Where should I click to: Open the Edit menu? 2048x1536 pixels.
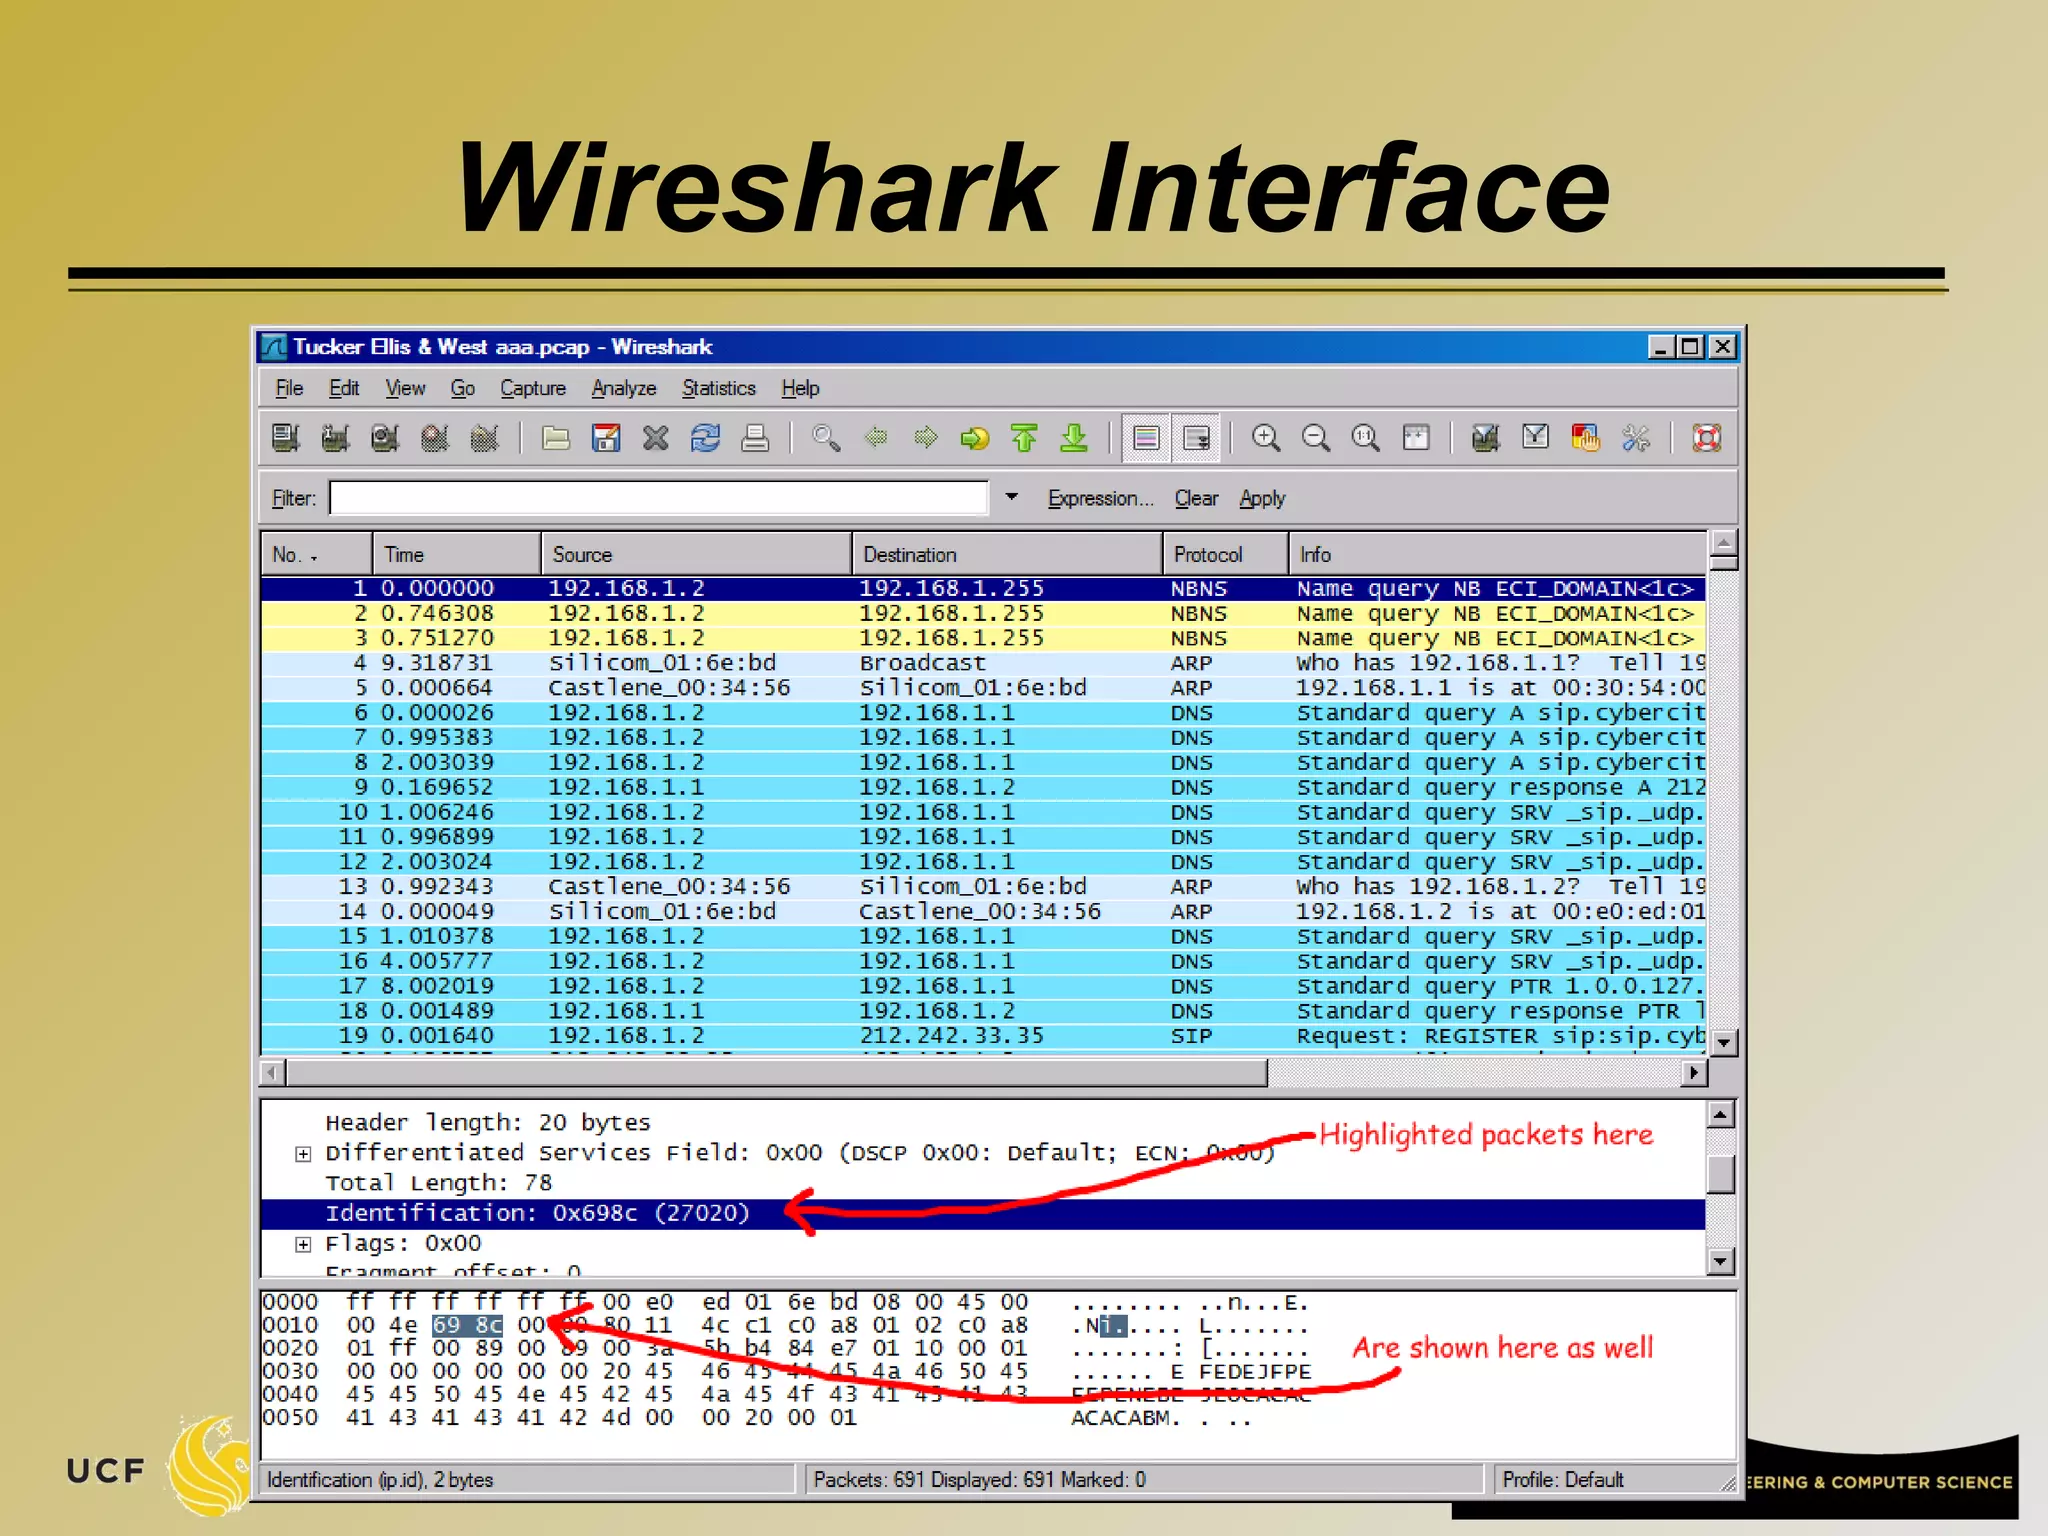coord(344,388)
